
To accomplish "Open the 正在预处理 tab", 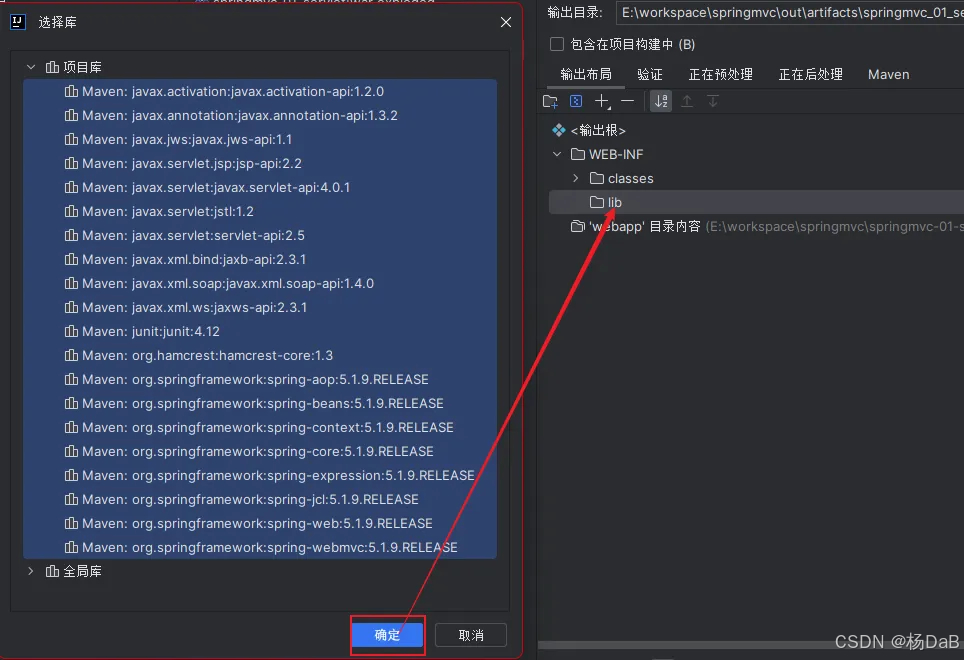I will tap(721, 74).
